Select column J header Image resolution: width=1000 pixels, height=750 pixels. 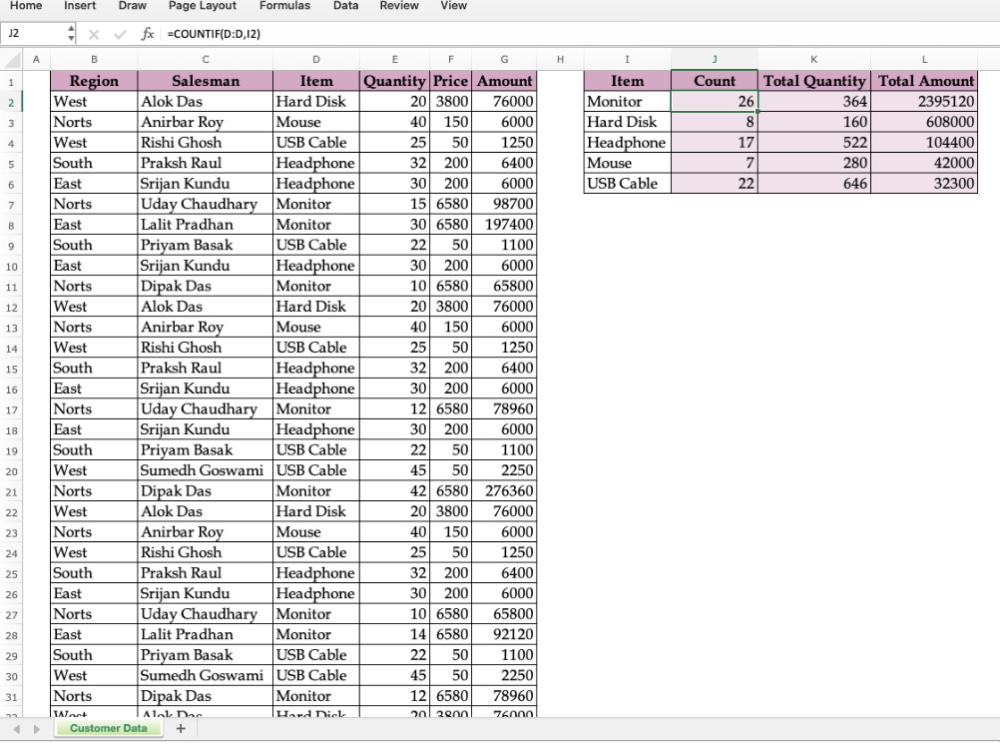click(714, 59)
